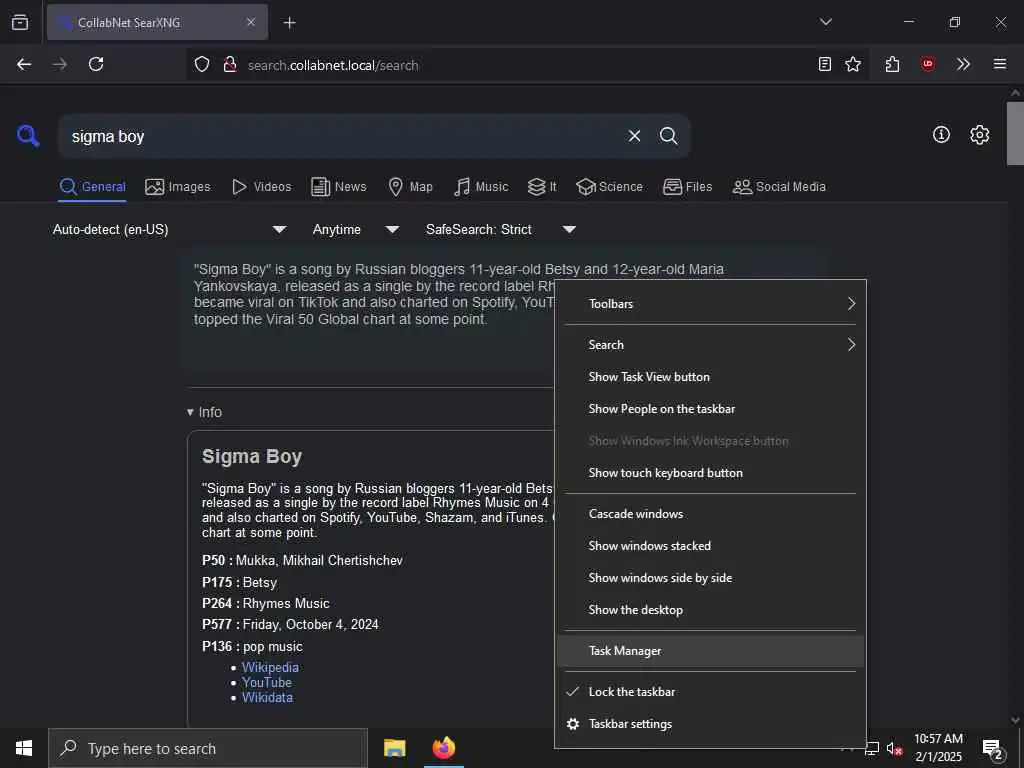
Task: Choose Cascade windows
Action: tap(711, 514)
